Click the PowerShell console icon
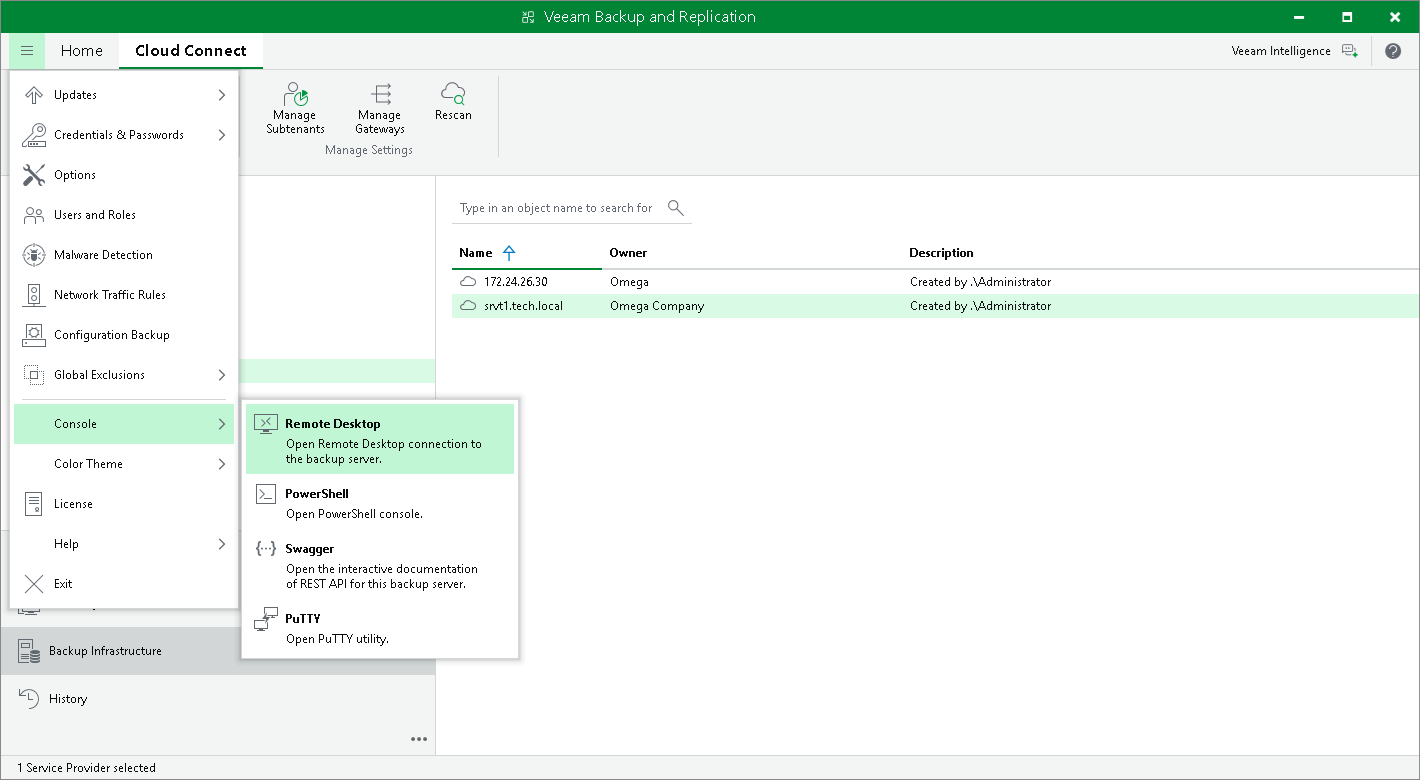Viewport: 1420px width, 780px height. tap(265, 494)
